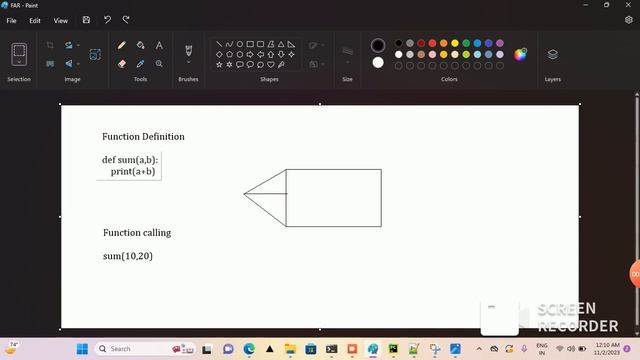Select the Pencil tool
Image resolution: width=640 pixels, height=360 pixels.
point(122,45)
